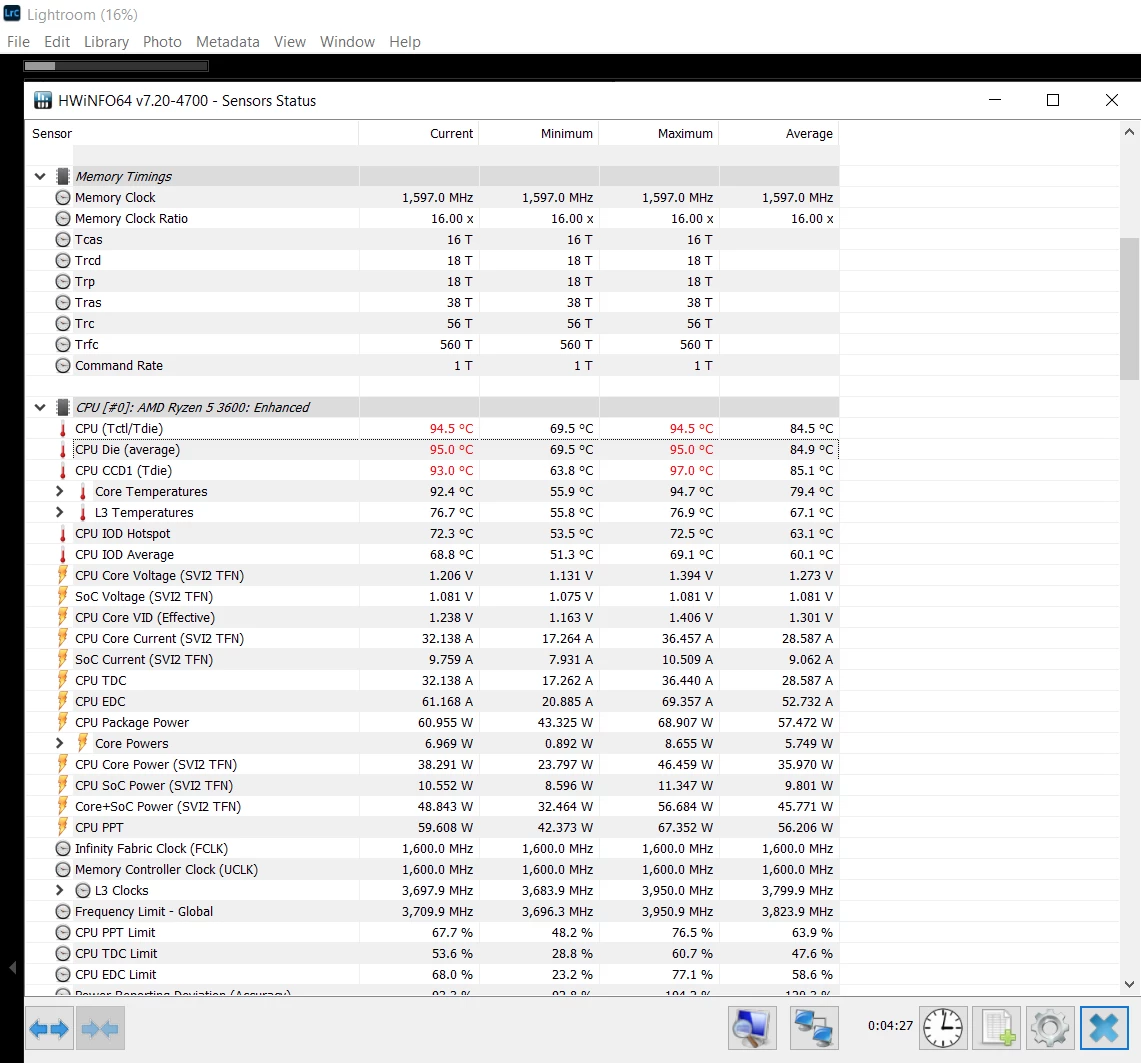
Task: Collapse the Memory Timings group
Action: [40, 176]
